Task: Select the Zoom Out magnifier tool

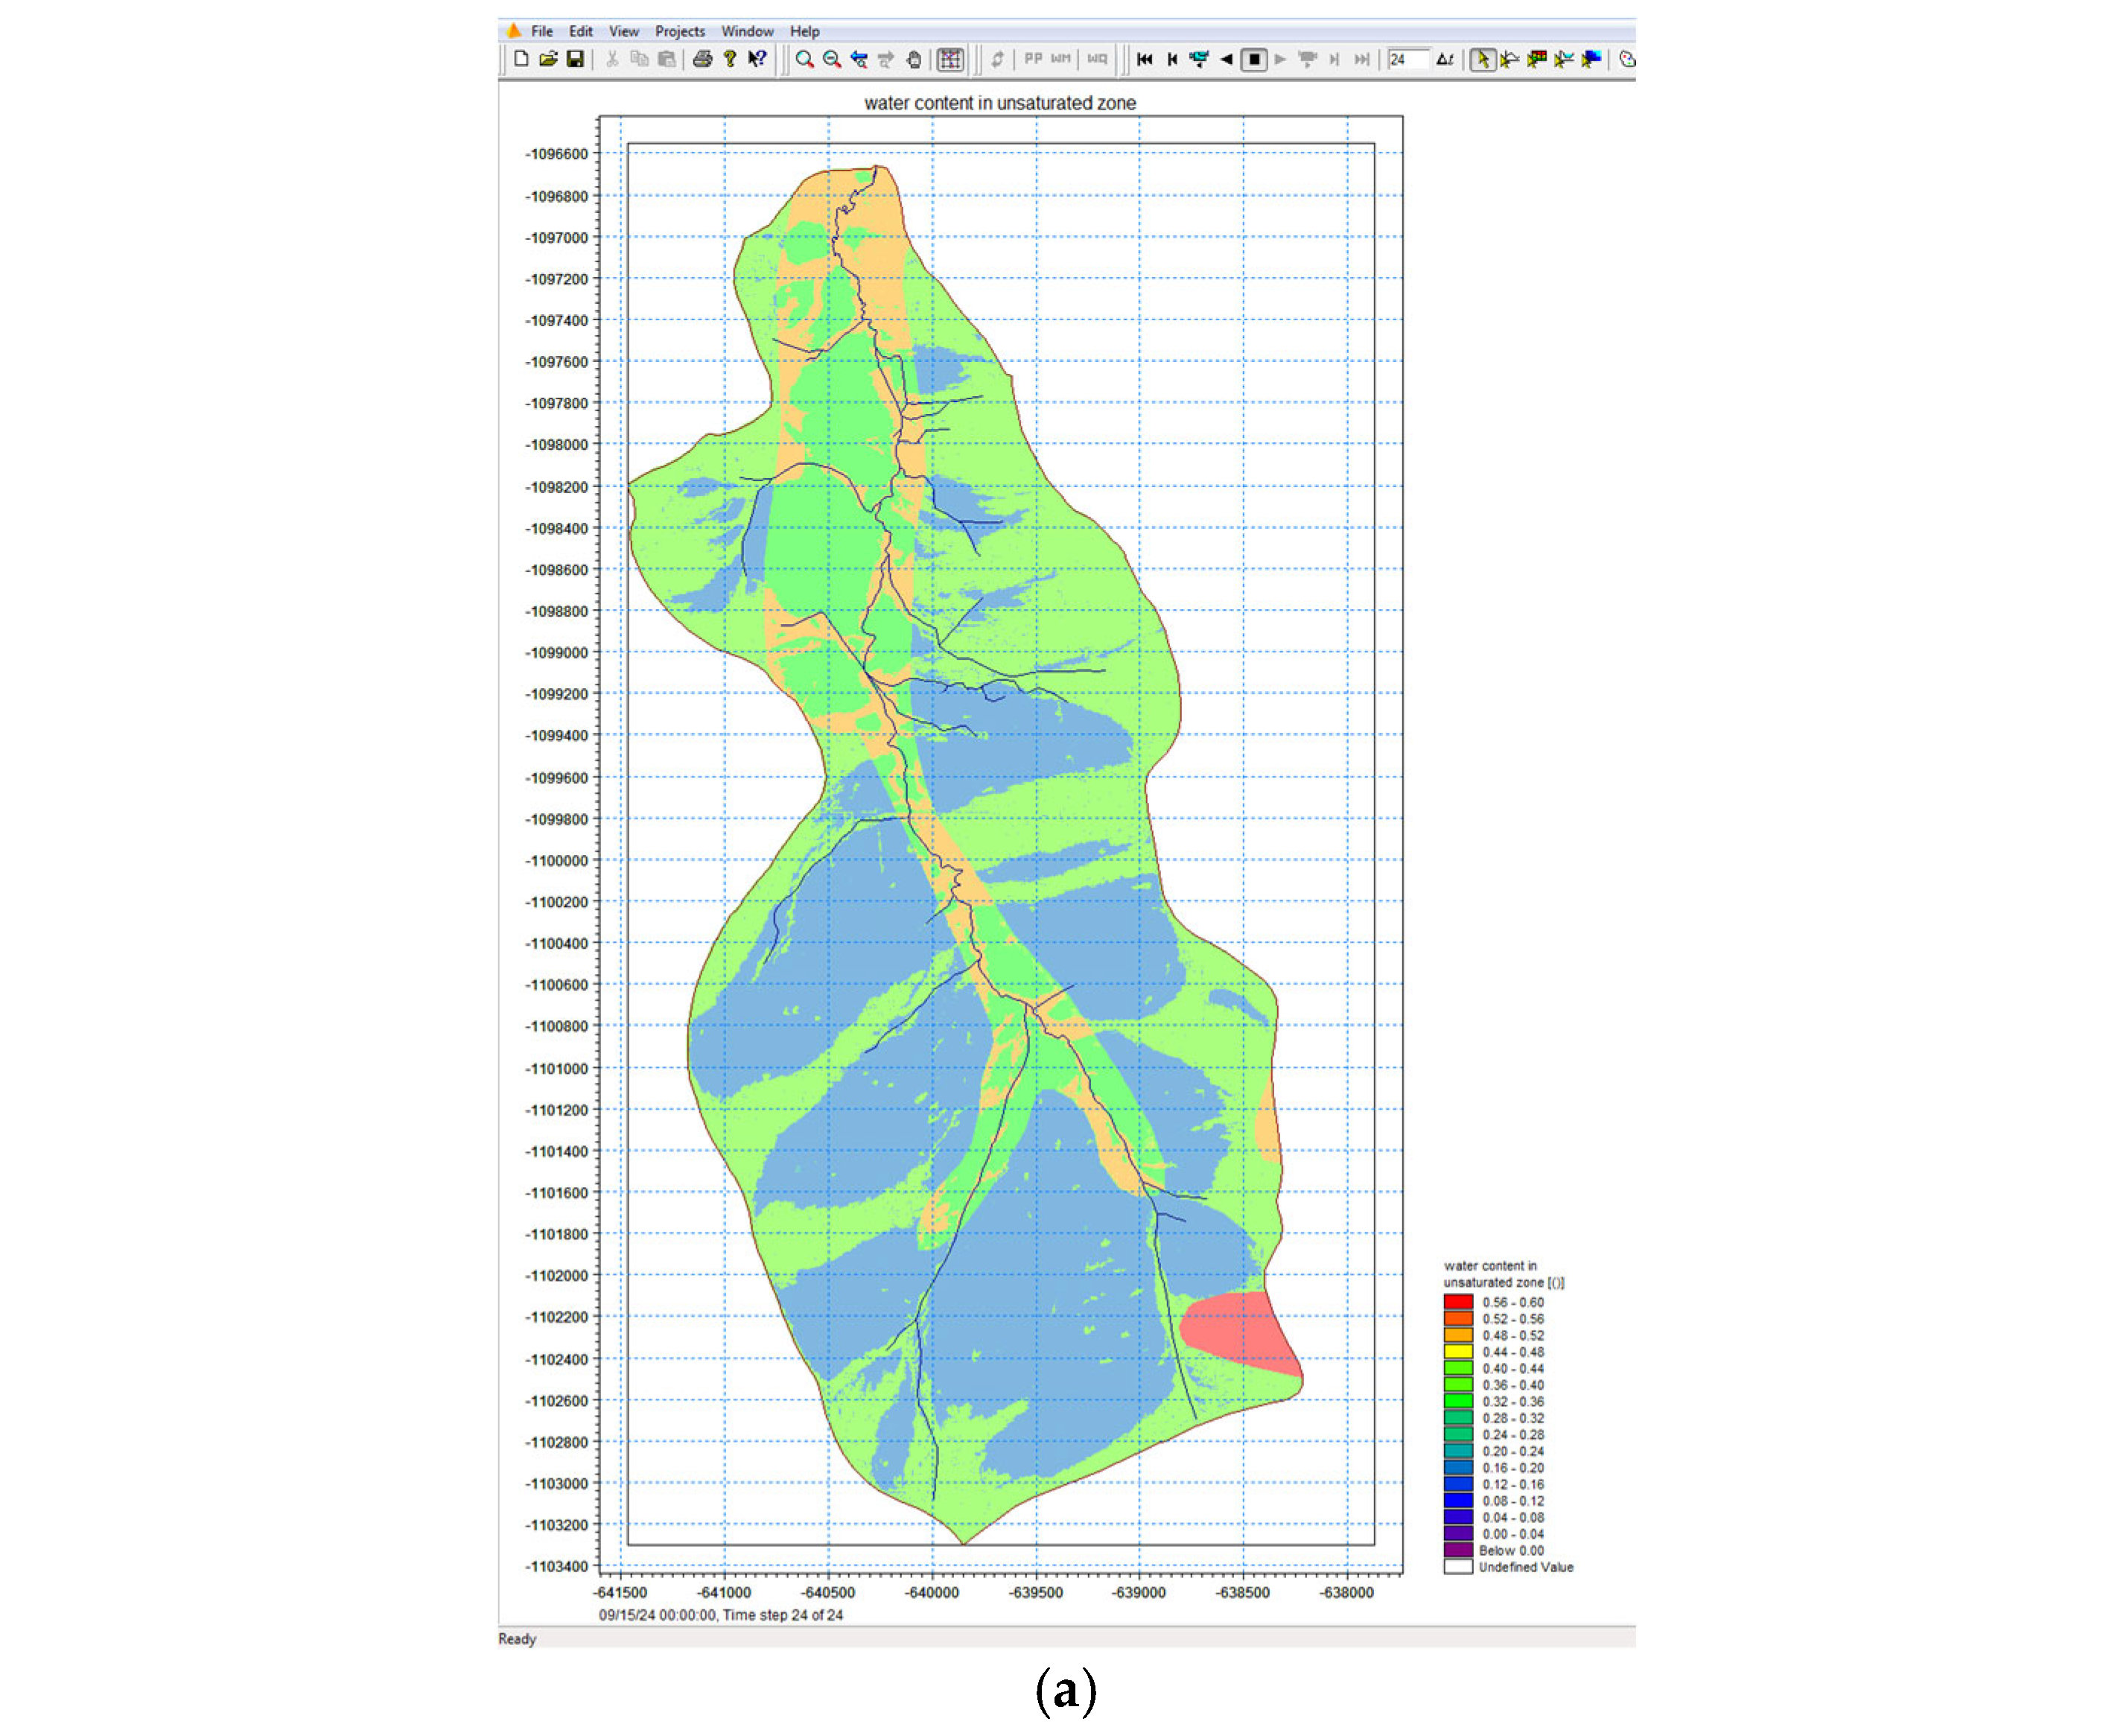Action: coord(831,59)
